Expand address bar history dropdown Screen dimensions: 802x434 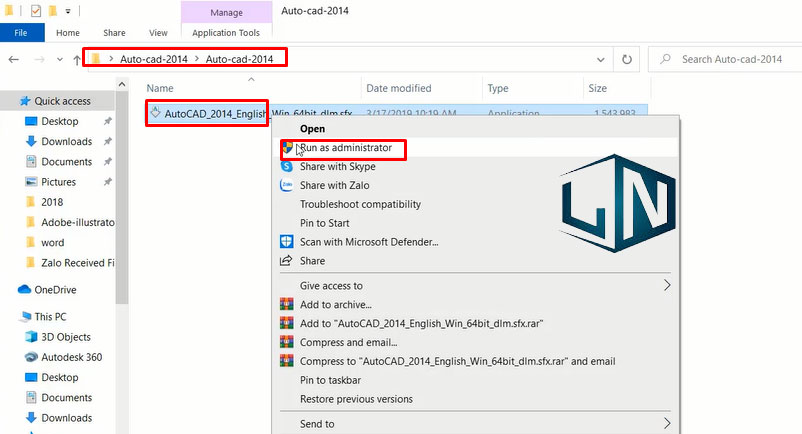click(x=600, y=60)
